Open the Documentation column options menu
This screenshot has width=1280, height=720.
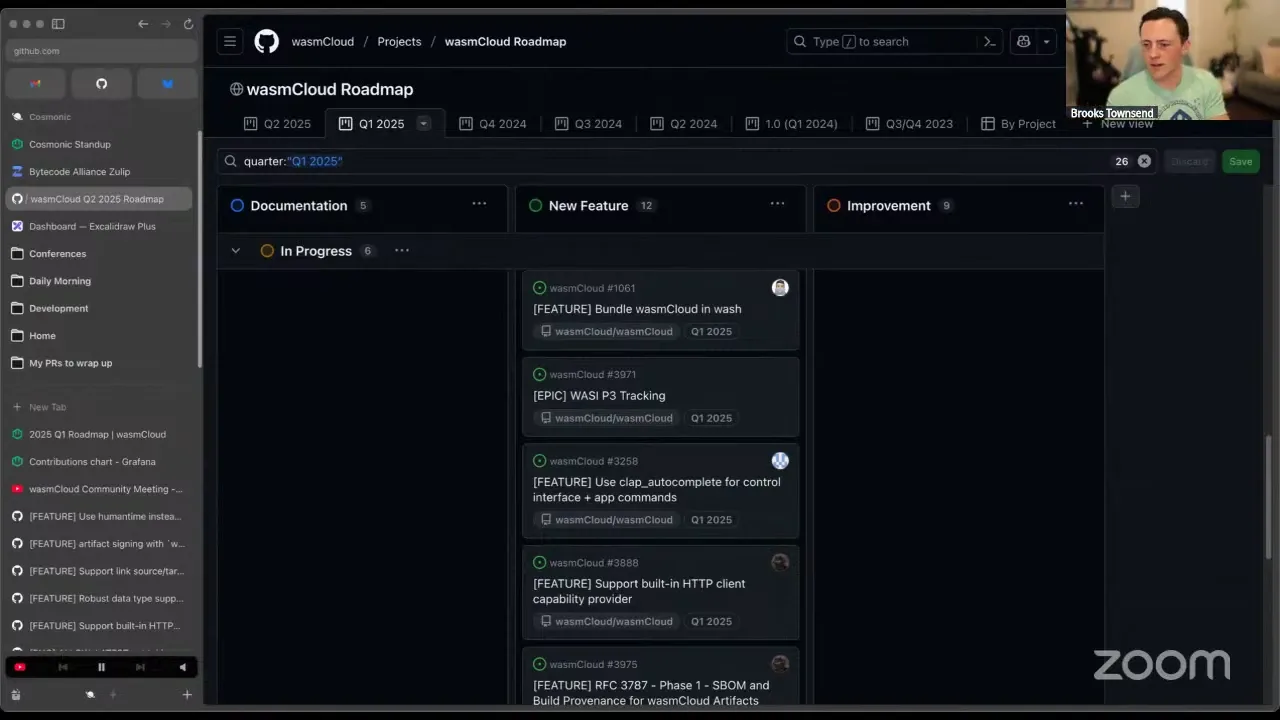(479, 204)
